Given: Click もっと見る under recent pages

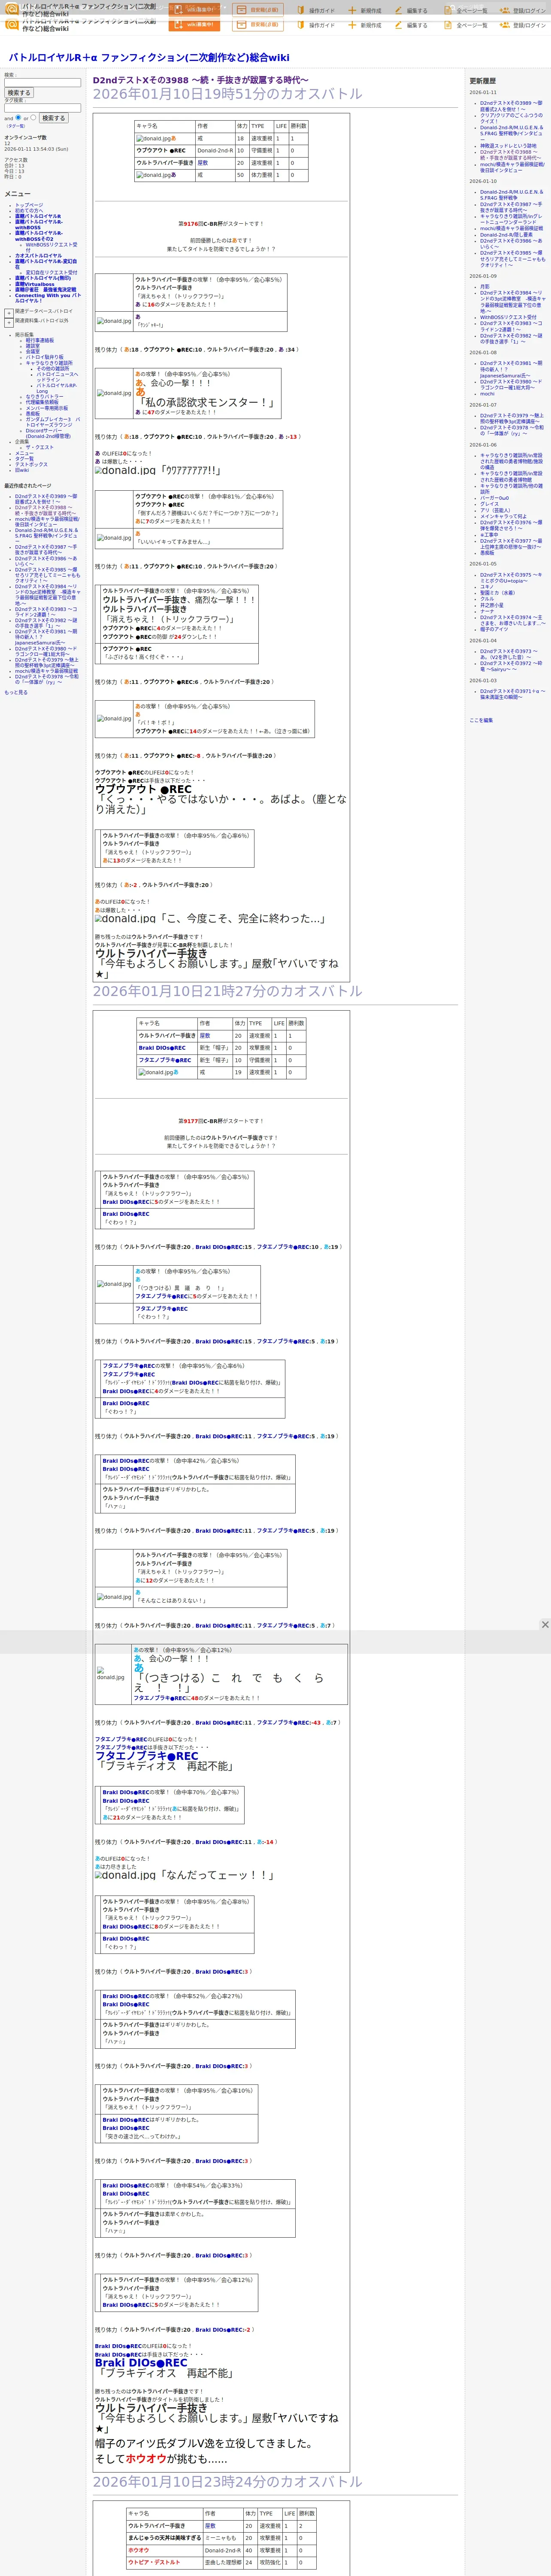Looking at the screenshot, I should (x=16, y=692).
